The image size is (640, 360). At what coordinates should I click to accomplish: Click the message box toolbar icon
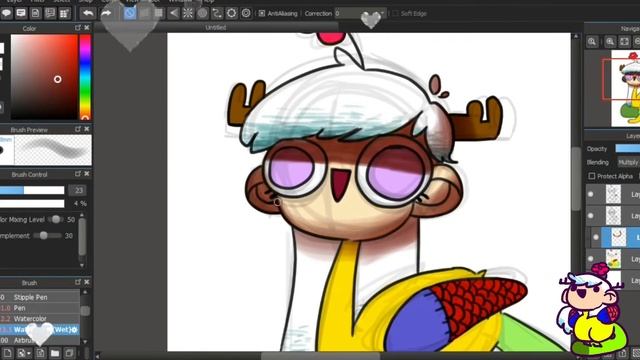21,13
